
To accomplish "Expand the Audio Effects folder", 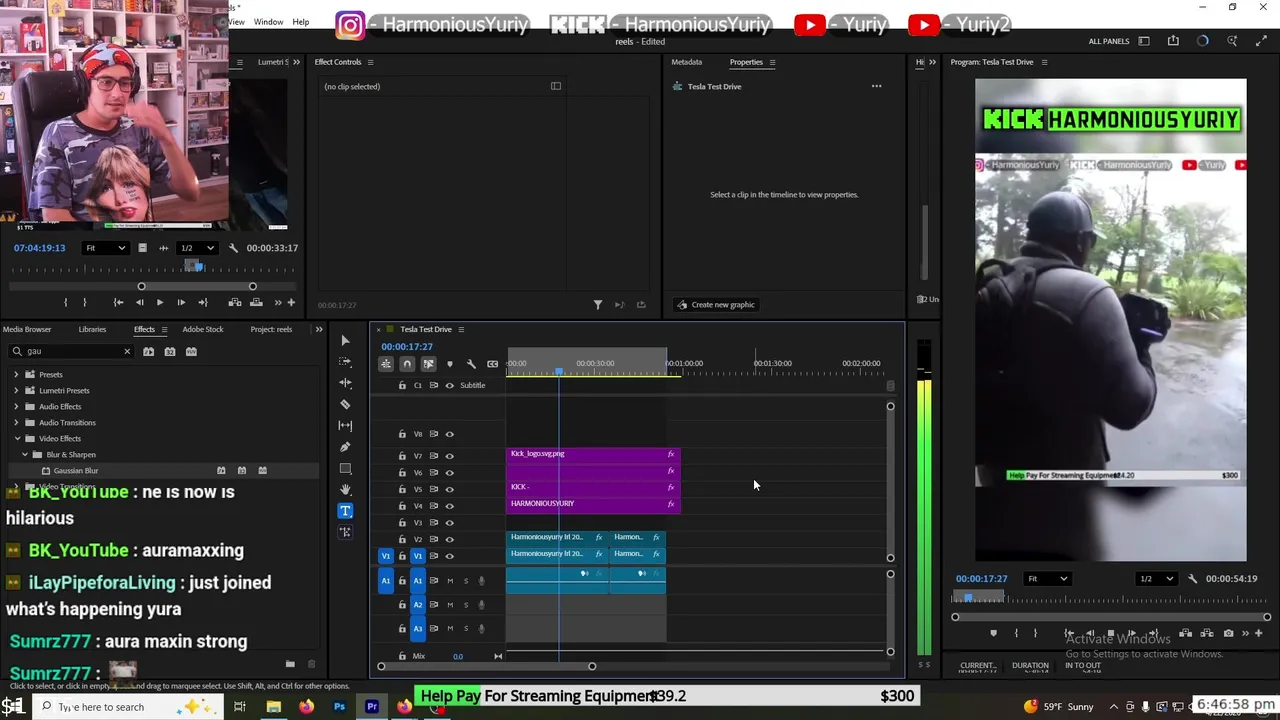I will click(x=16, y=407).
